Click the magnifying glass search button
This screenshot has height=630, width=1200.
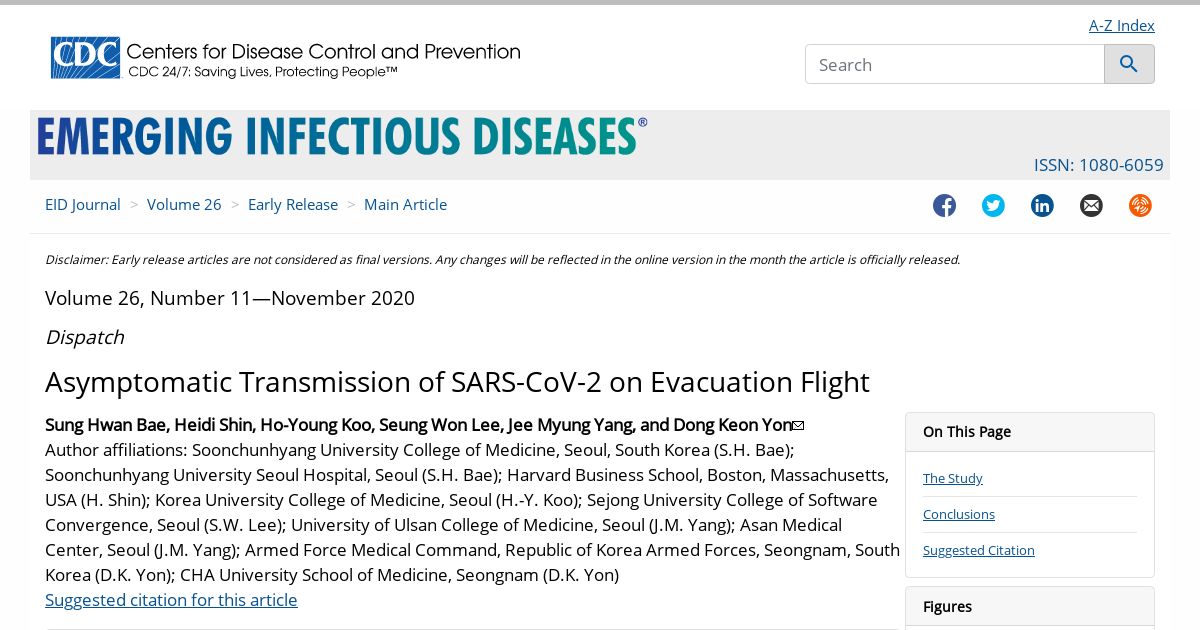click(1129, 64)
